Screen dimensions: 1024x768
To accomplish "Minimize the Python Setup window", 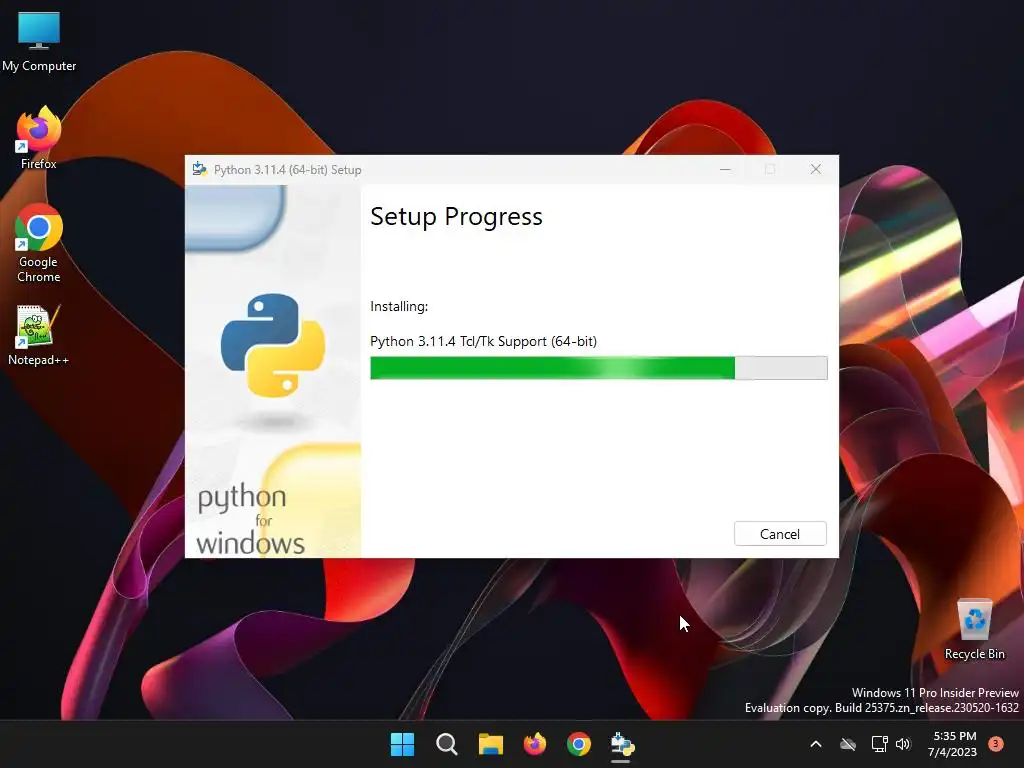I will point(725,169).
